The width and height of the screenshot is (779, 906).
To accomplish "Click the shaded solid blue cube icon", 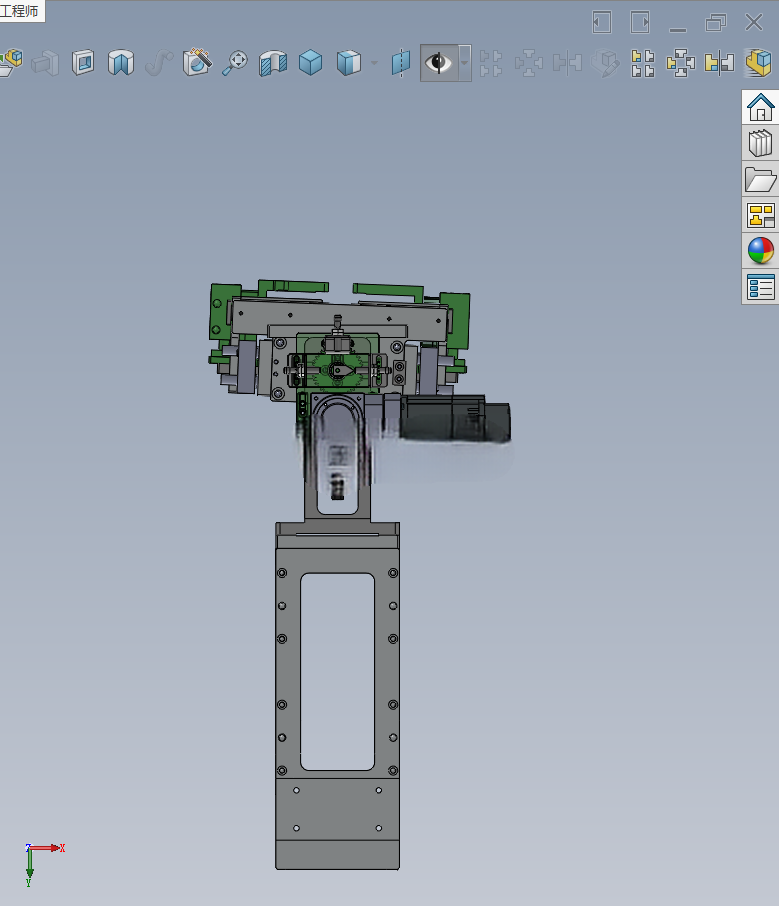I will [310, 62].
